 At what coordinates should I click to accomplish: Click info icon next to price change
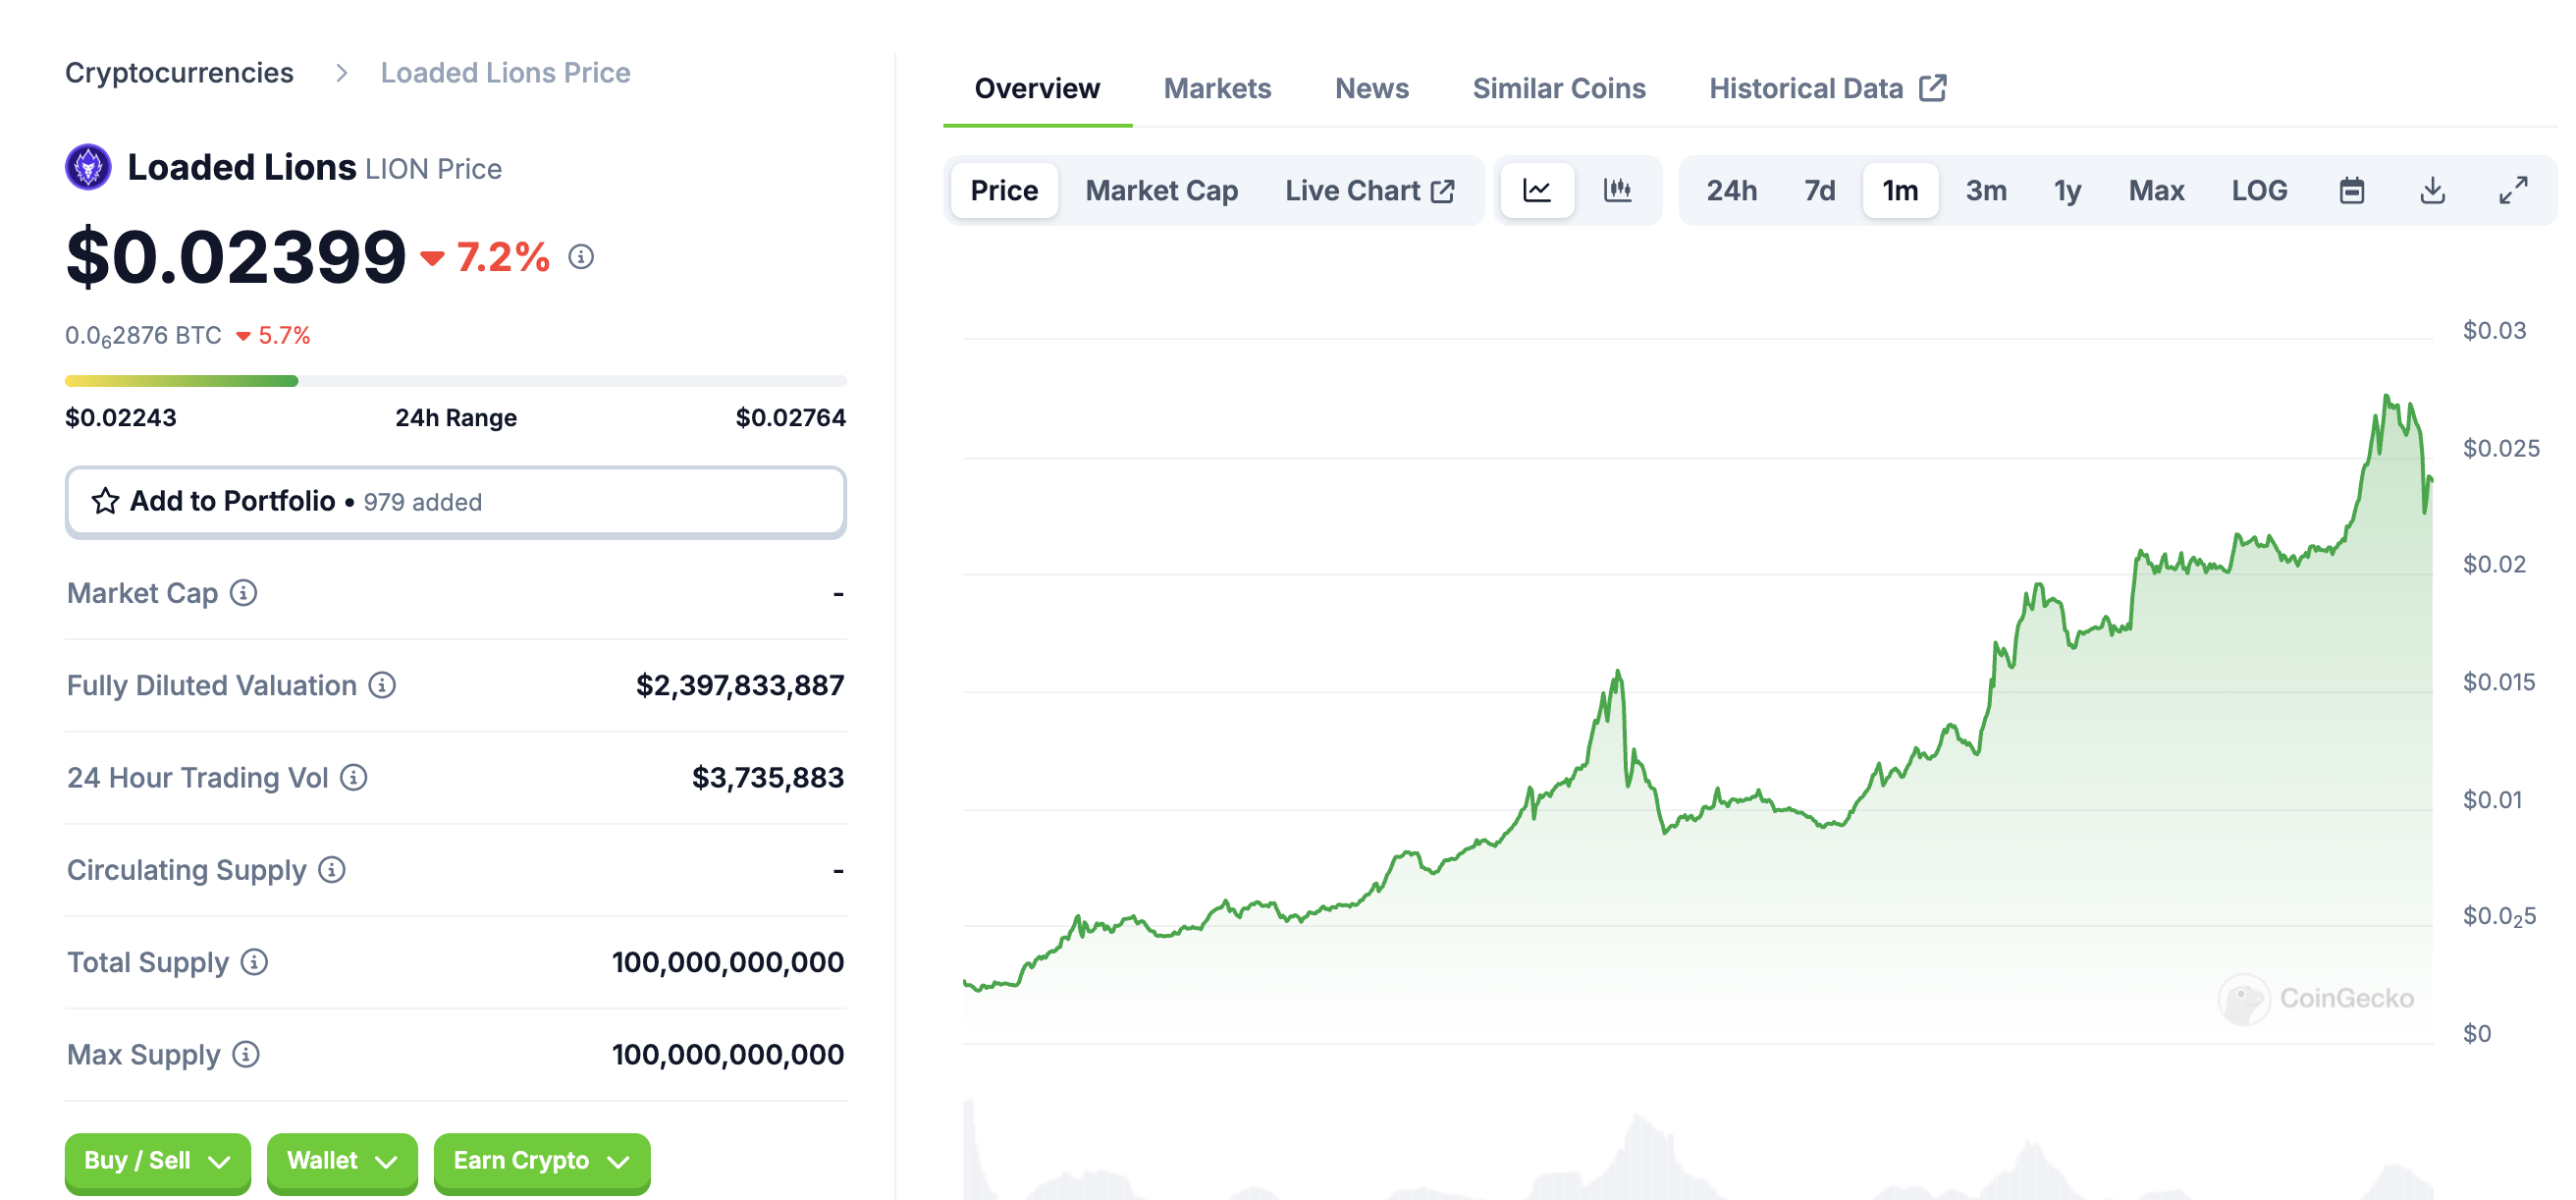(581, 257)
